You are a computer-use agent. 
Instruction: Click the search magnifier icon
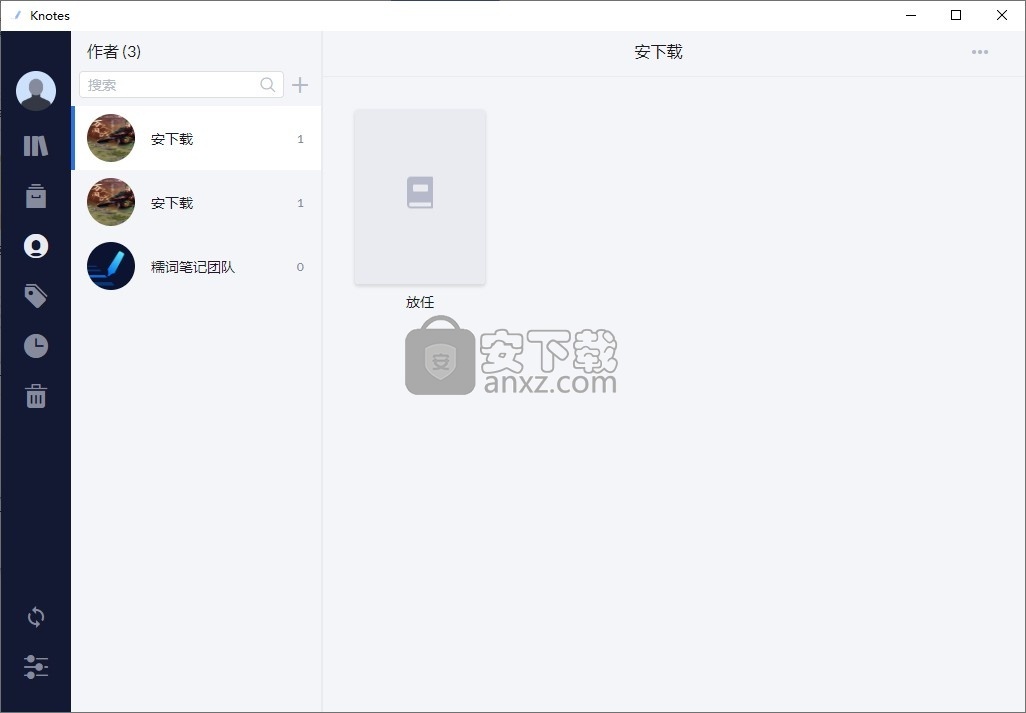[x=268, y=84]
